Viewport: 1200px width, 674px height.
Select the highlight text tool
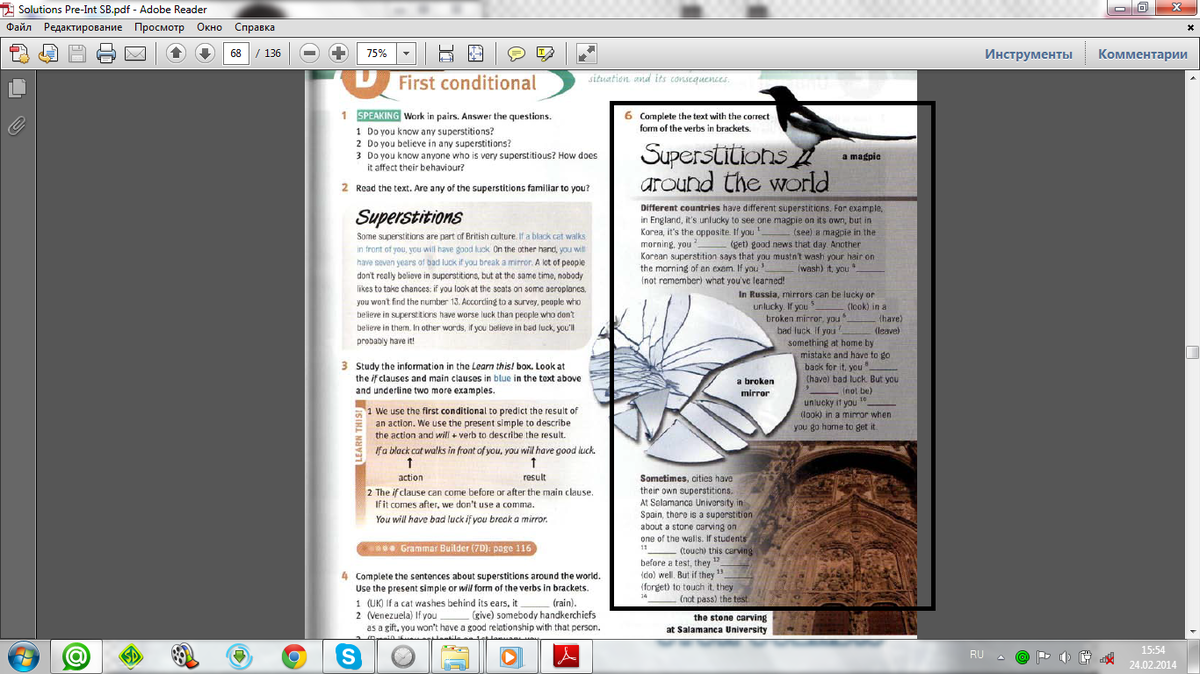click(x=545, y=53)
